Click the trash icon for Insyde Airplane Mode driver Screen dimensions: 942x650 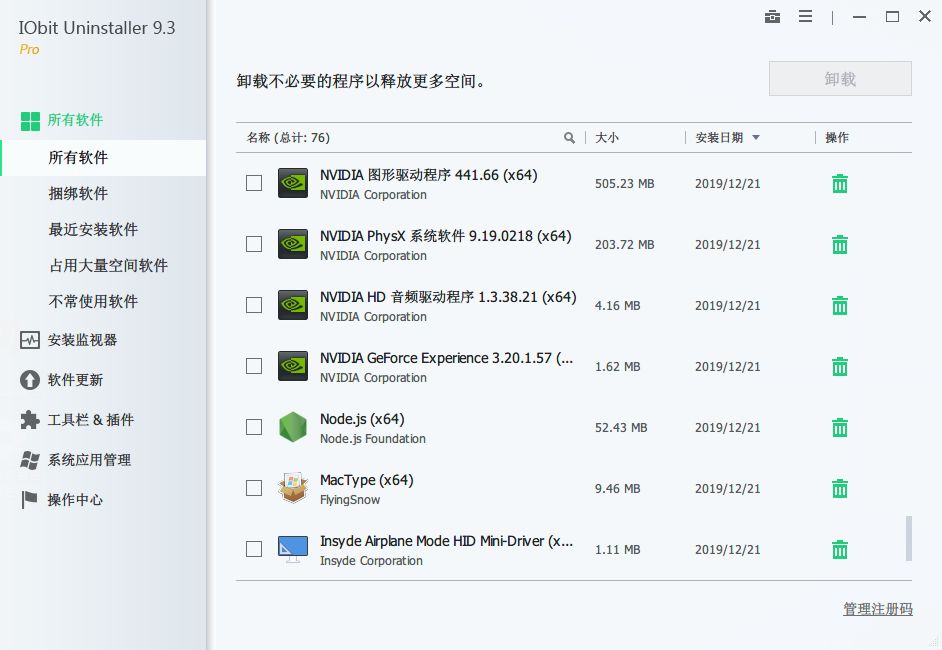click(839, 550)
